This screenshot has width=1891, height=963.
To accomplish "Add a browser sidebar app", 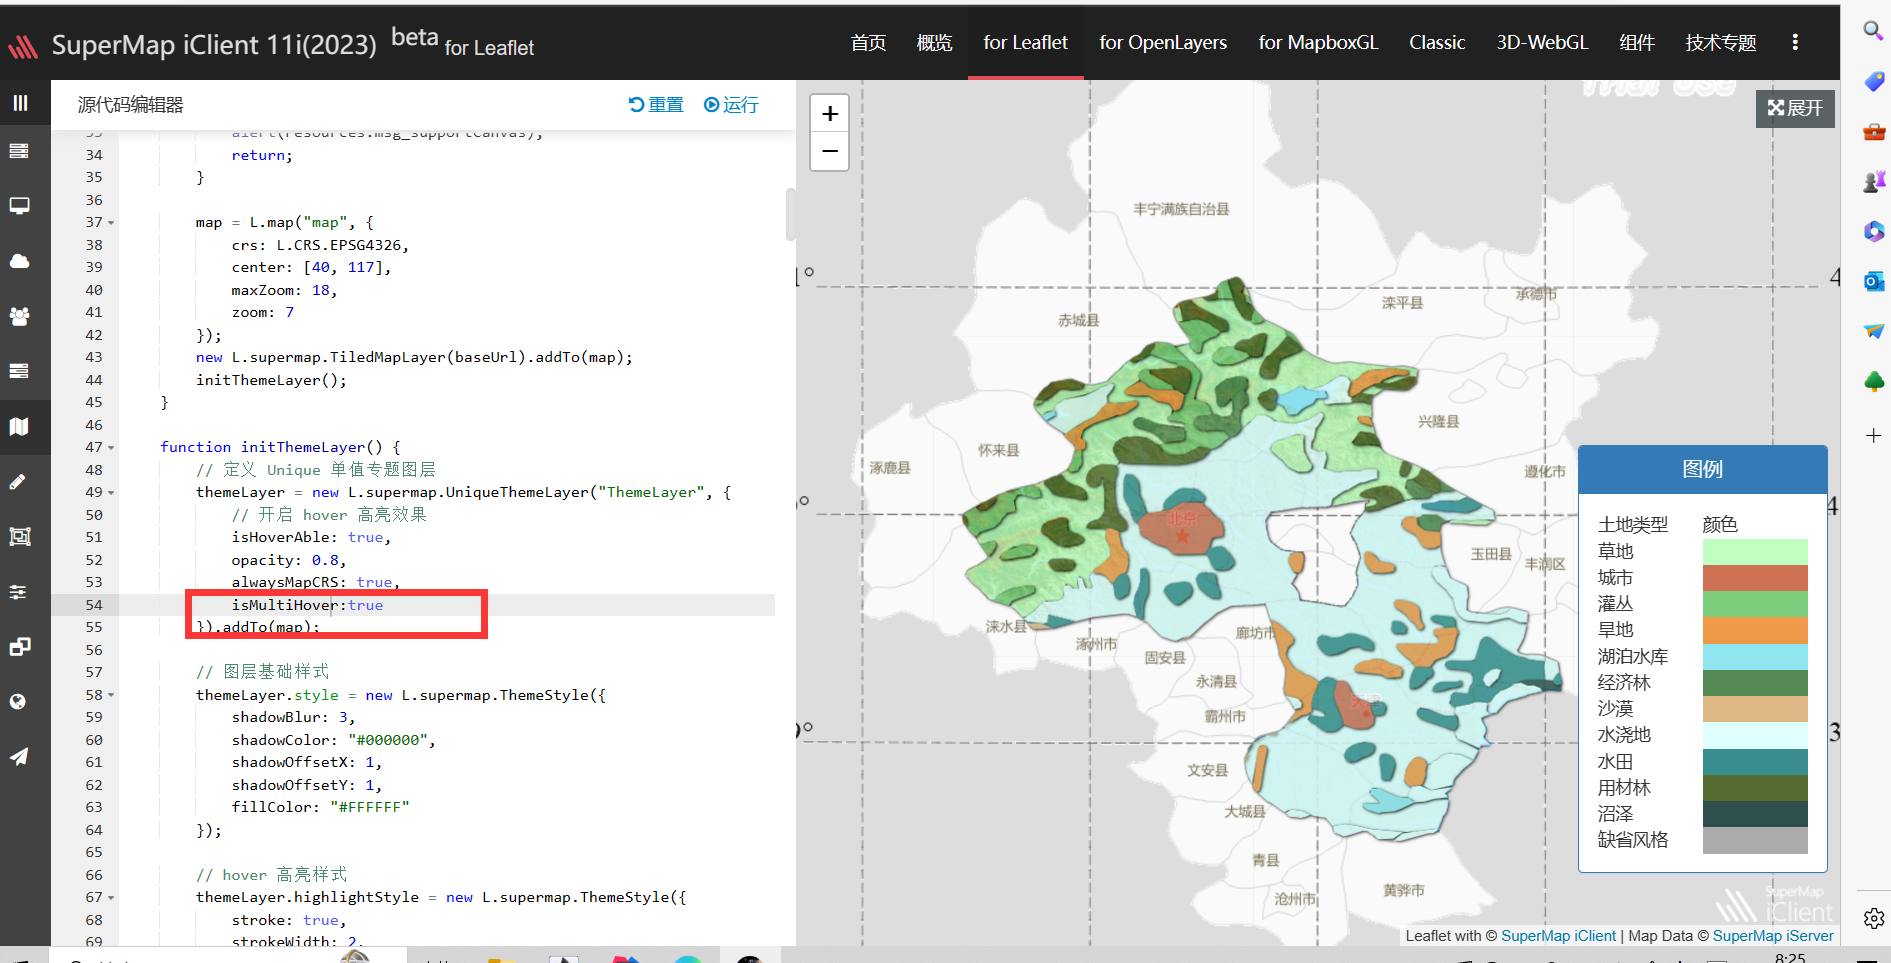I will point(1874,435).
